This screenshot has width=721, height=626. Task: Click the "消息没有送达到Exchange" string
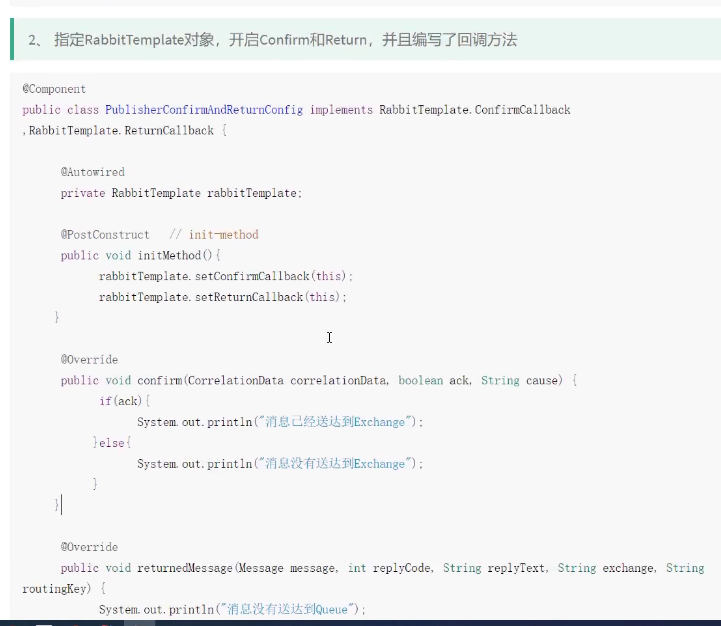(333, 464)
